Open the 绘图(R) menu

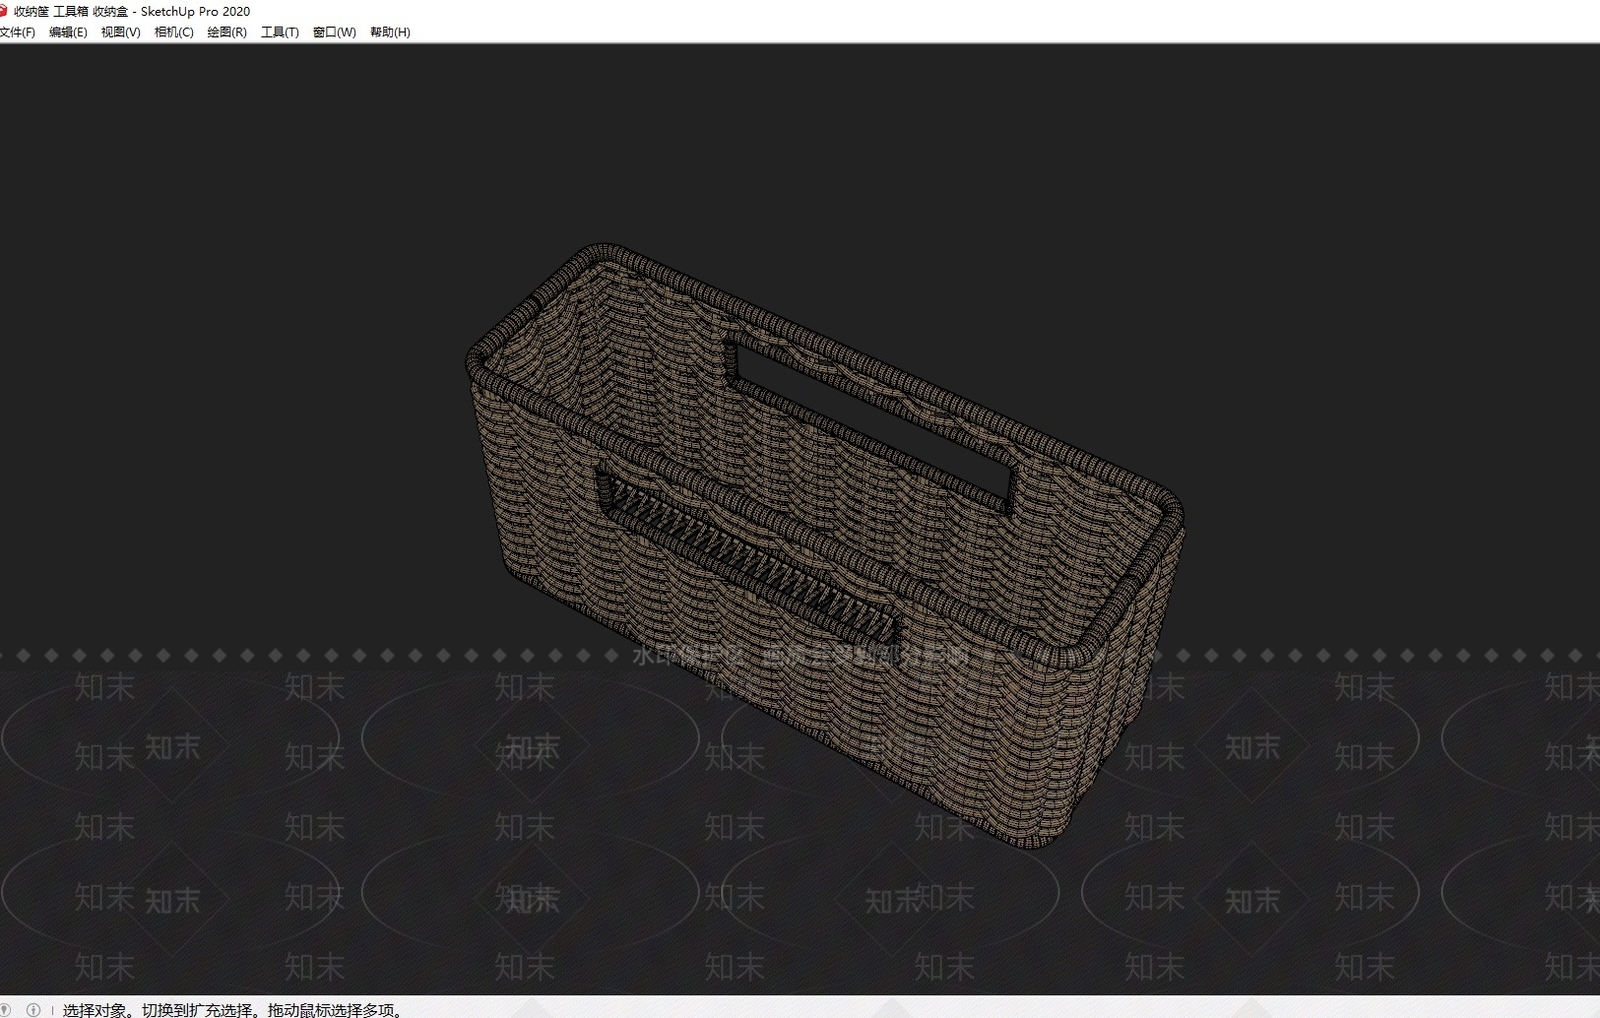tap(227, 32)
